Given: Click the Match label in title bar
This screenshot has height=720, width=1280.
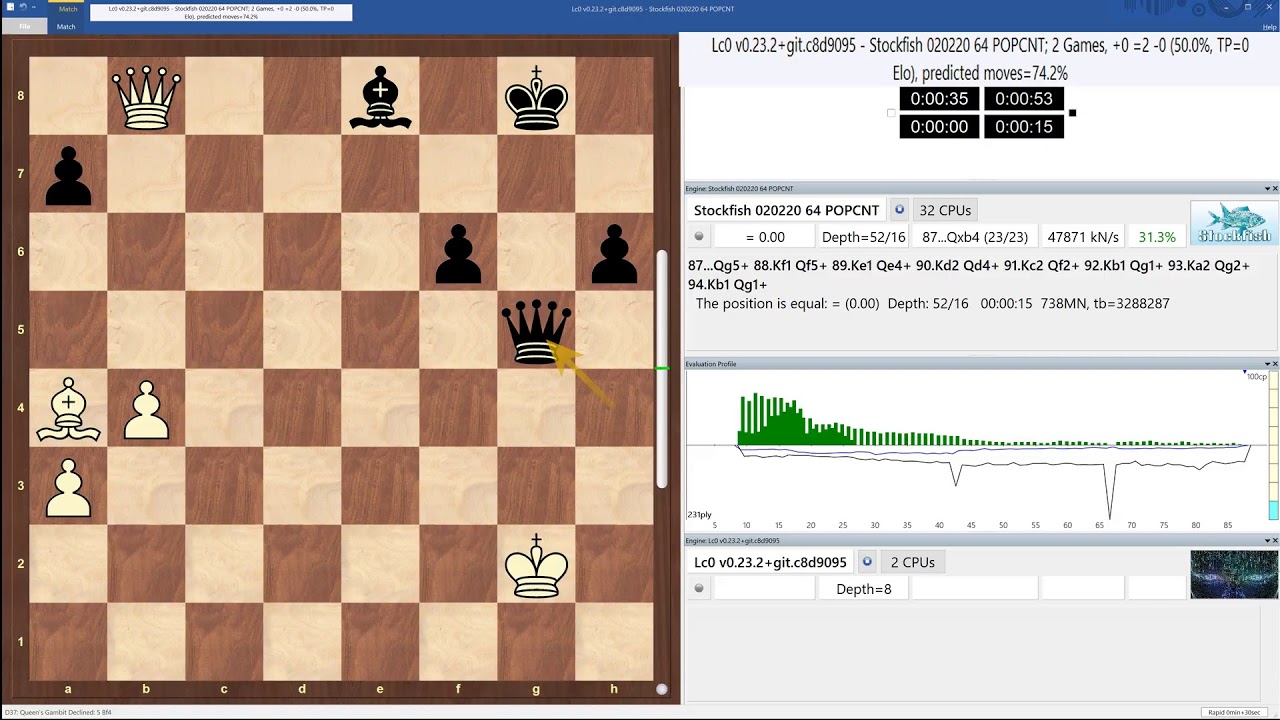Looking at the screenshot, I should pos(68,8).
